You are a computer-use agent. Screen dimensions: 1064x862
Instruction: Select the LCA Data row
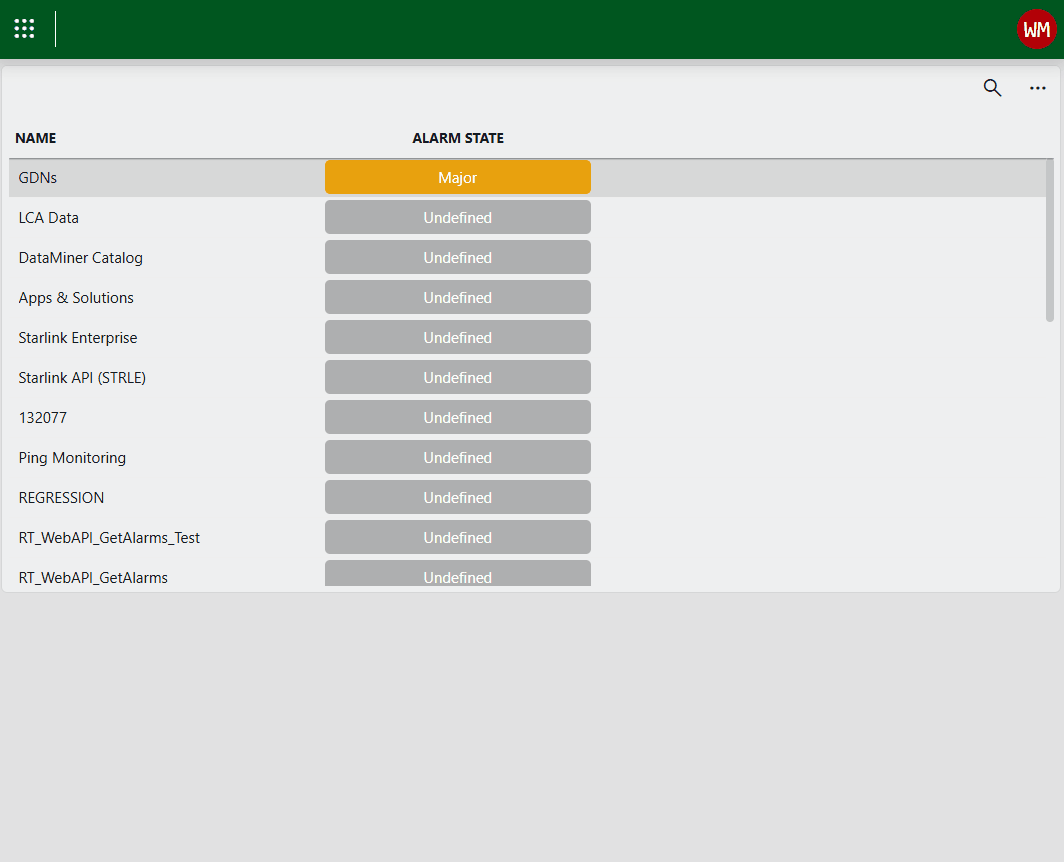point(49,218)
